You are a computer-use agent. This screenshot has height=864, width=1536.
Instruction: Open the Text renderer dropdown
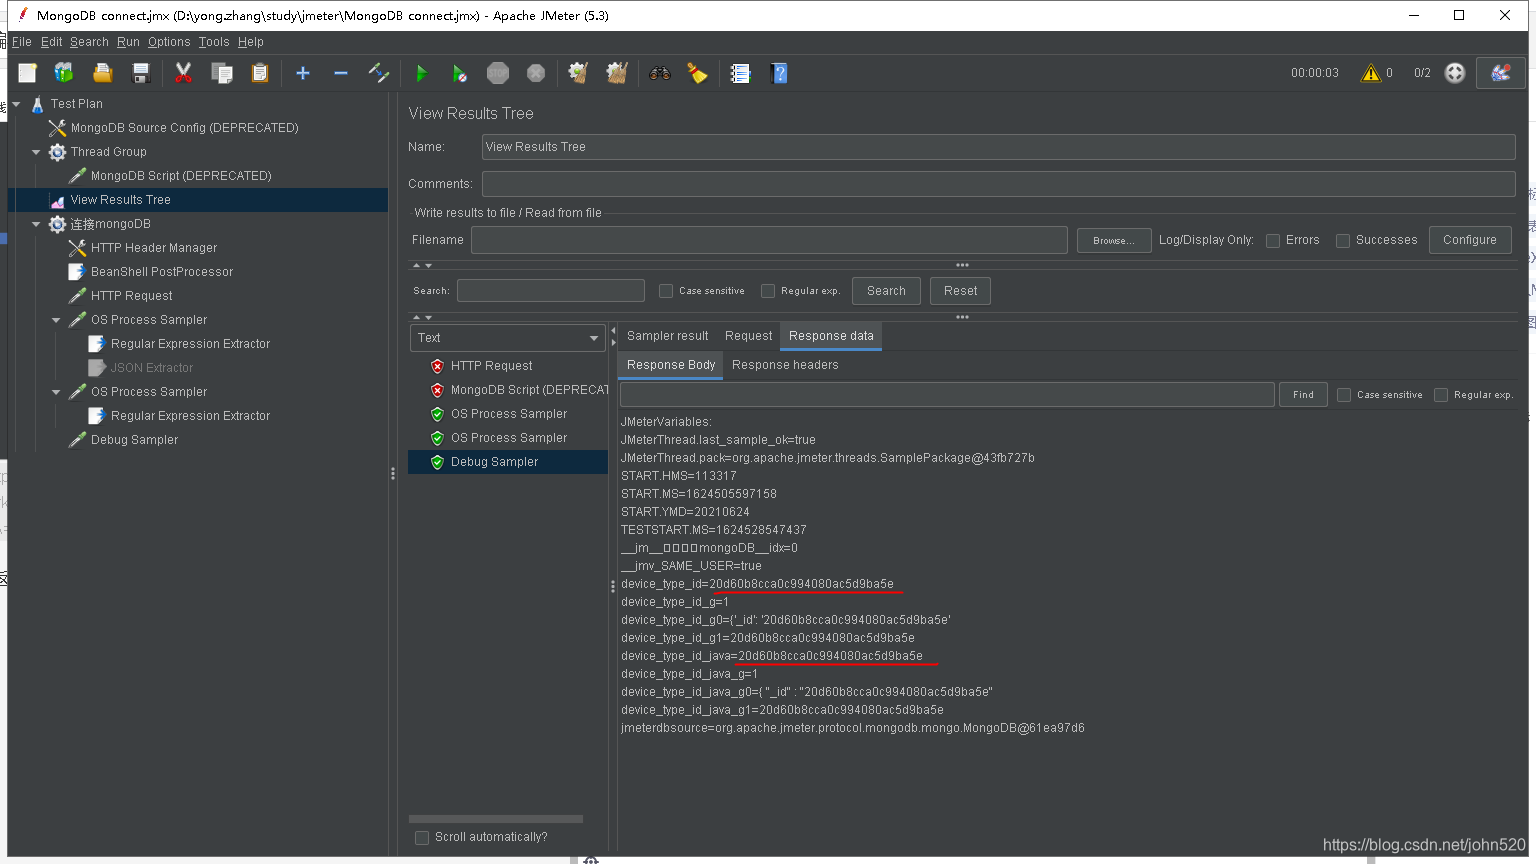508,338
